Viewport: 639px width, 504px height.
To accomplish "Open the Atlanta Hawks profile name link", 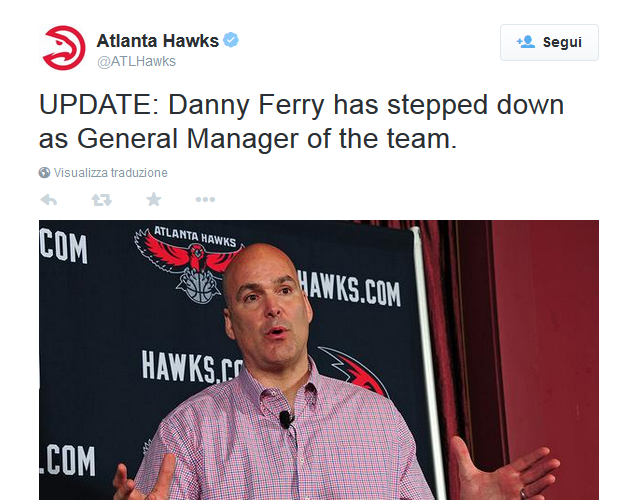I will (157, 40).
